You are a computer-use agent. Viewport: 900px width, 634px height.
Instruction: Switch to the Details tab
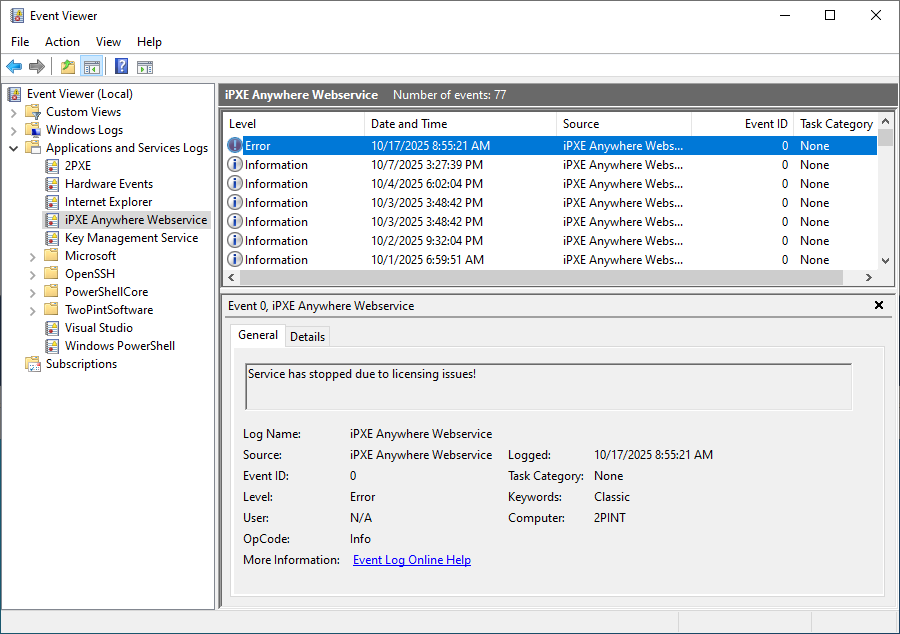(307, 337)
